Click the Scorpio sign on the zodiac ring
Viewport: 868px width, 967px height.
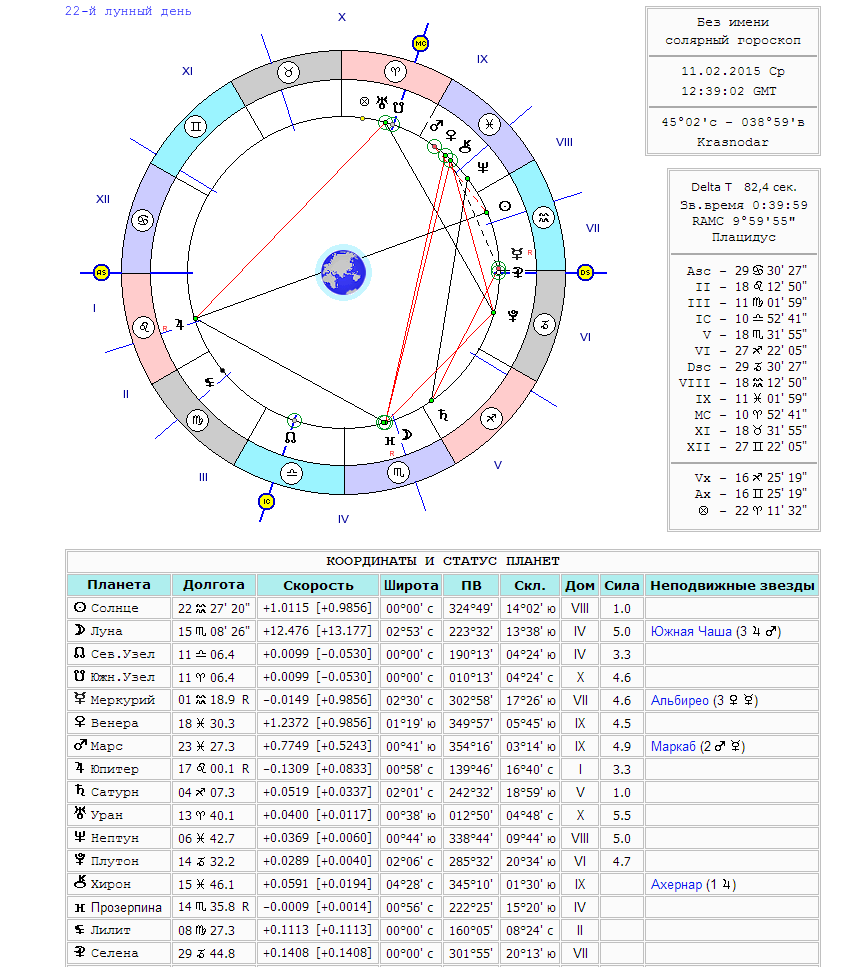pos(398,472)
